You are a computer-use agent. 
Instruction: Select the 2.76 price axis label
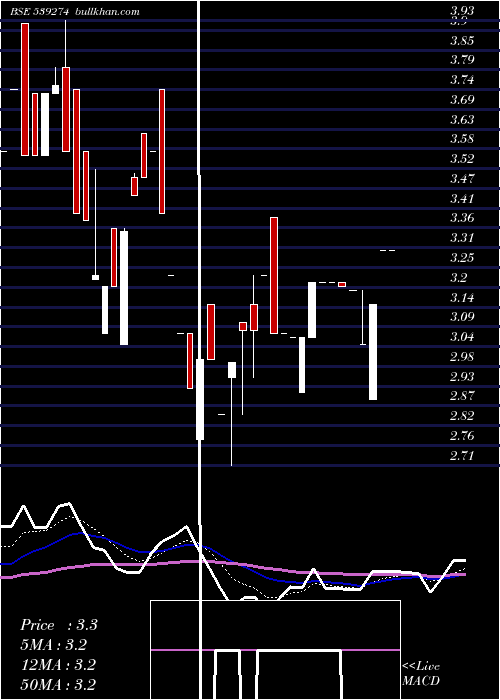(x=462, y=435)
